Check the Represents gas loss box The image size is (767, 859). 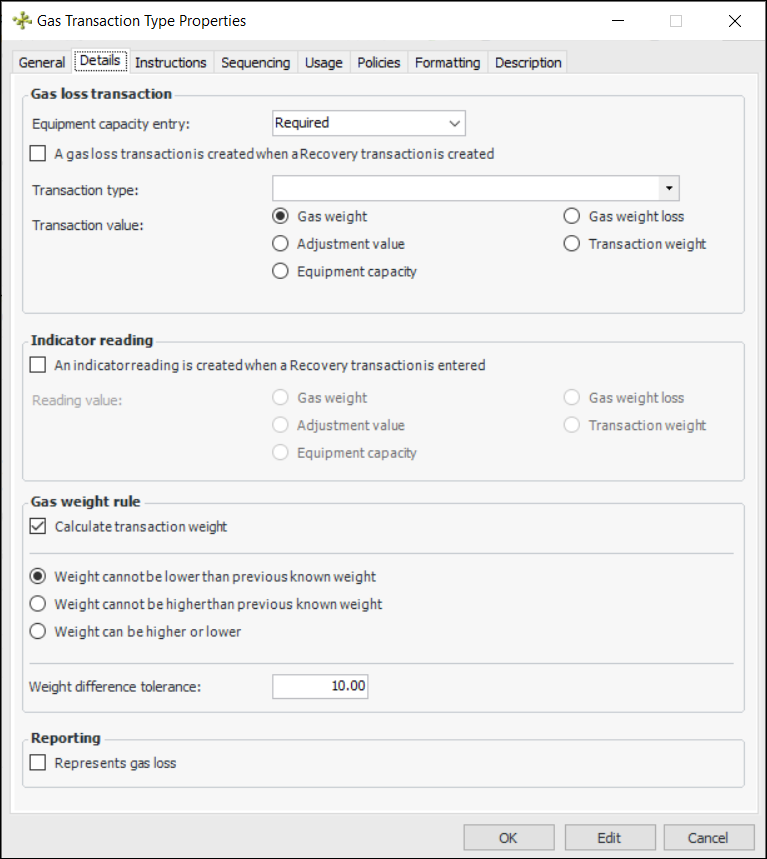pos(38,763)
